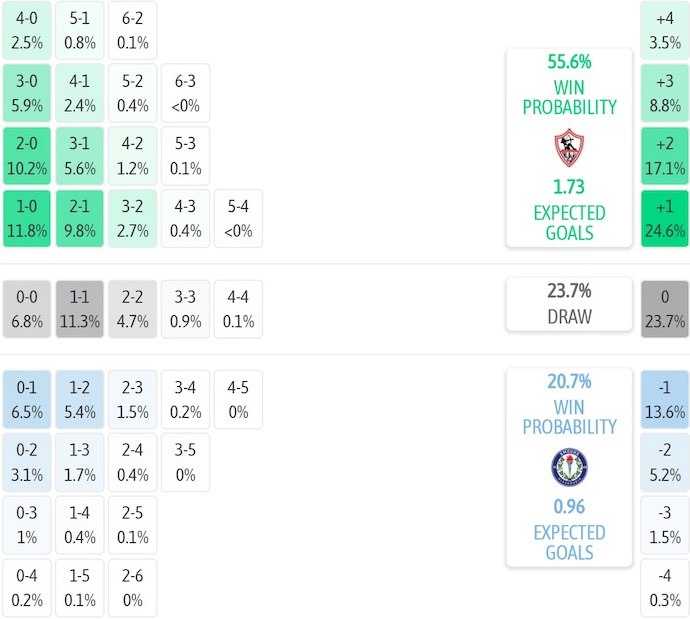Click the 0 margin draw box

[x=665, y=309]
